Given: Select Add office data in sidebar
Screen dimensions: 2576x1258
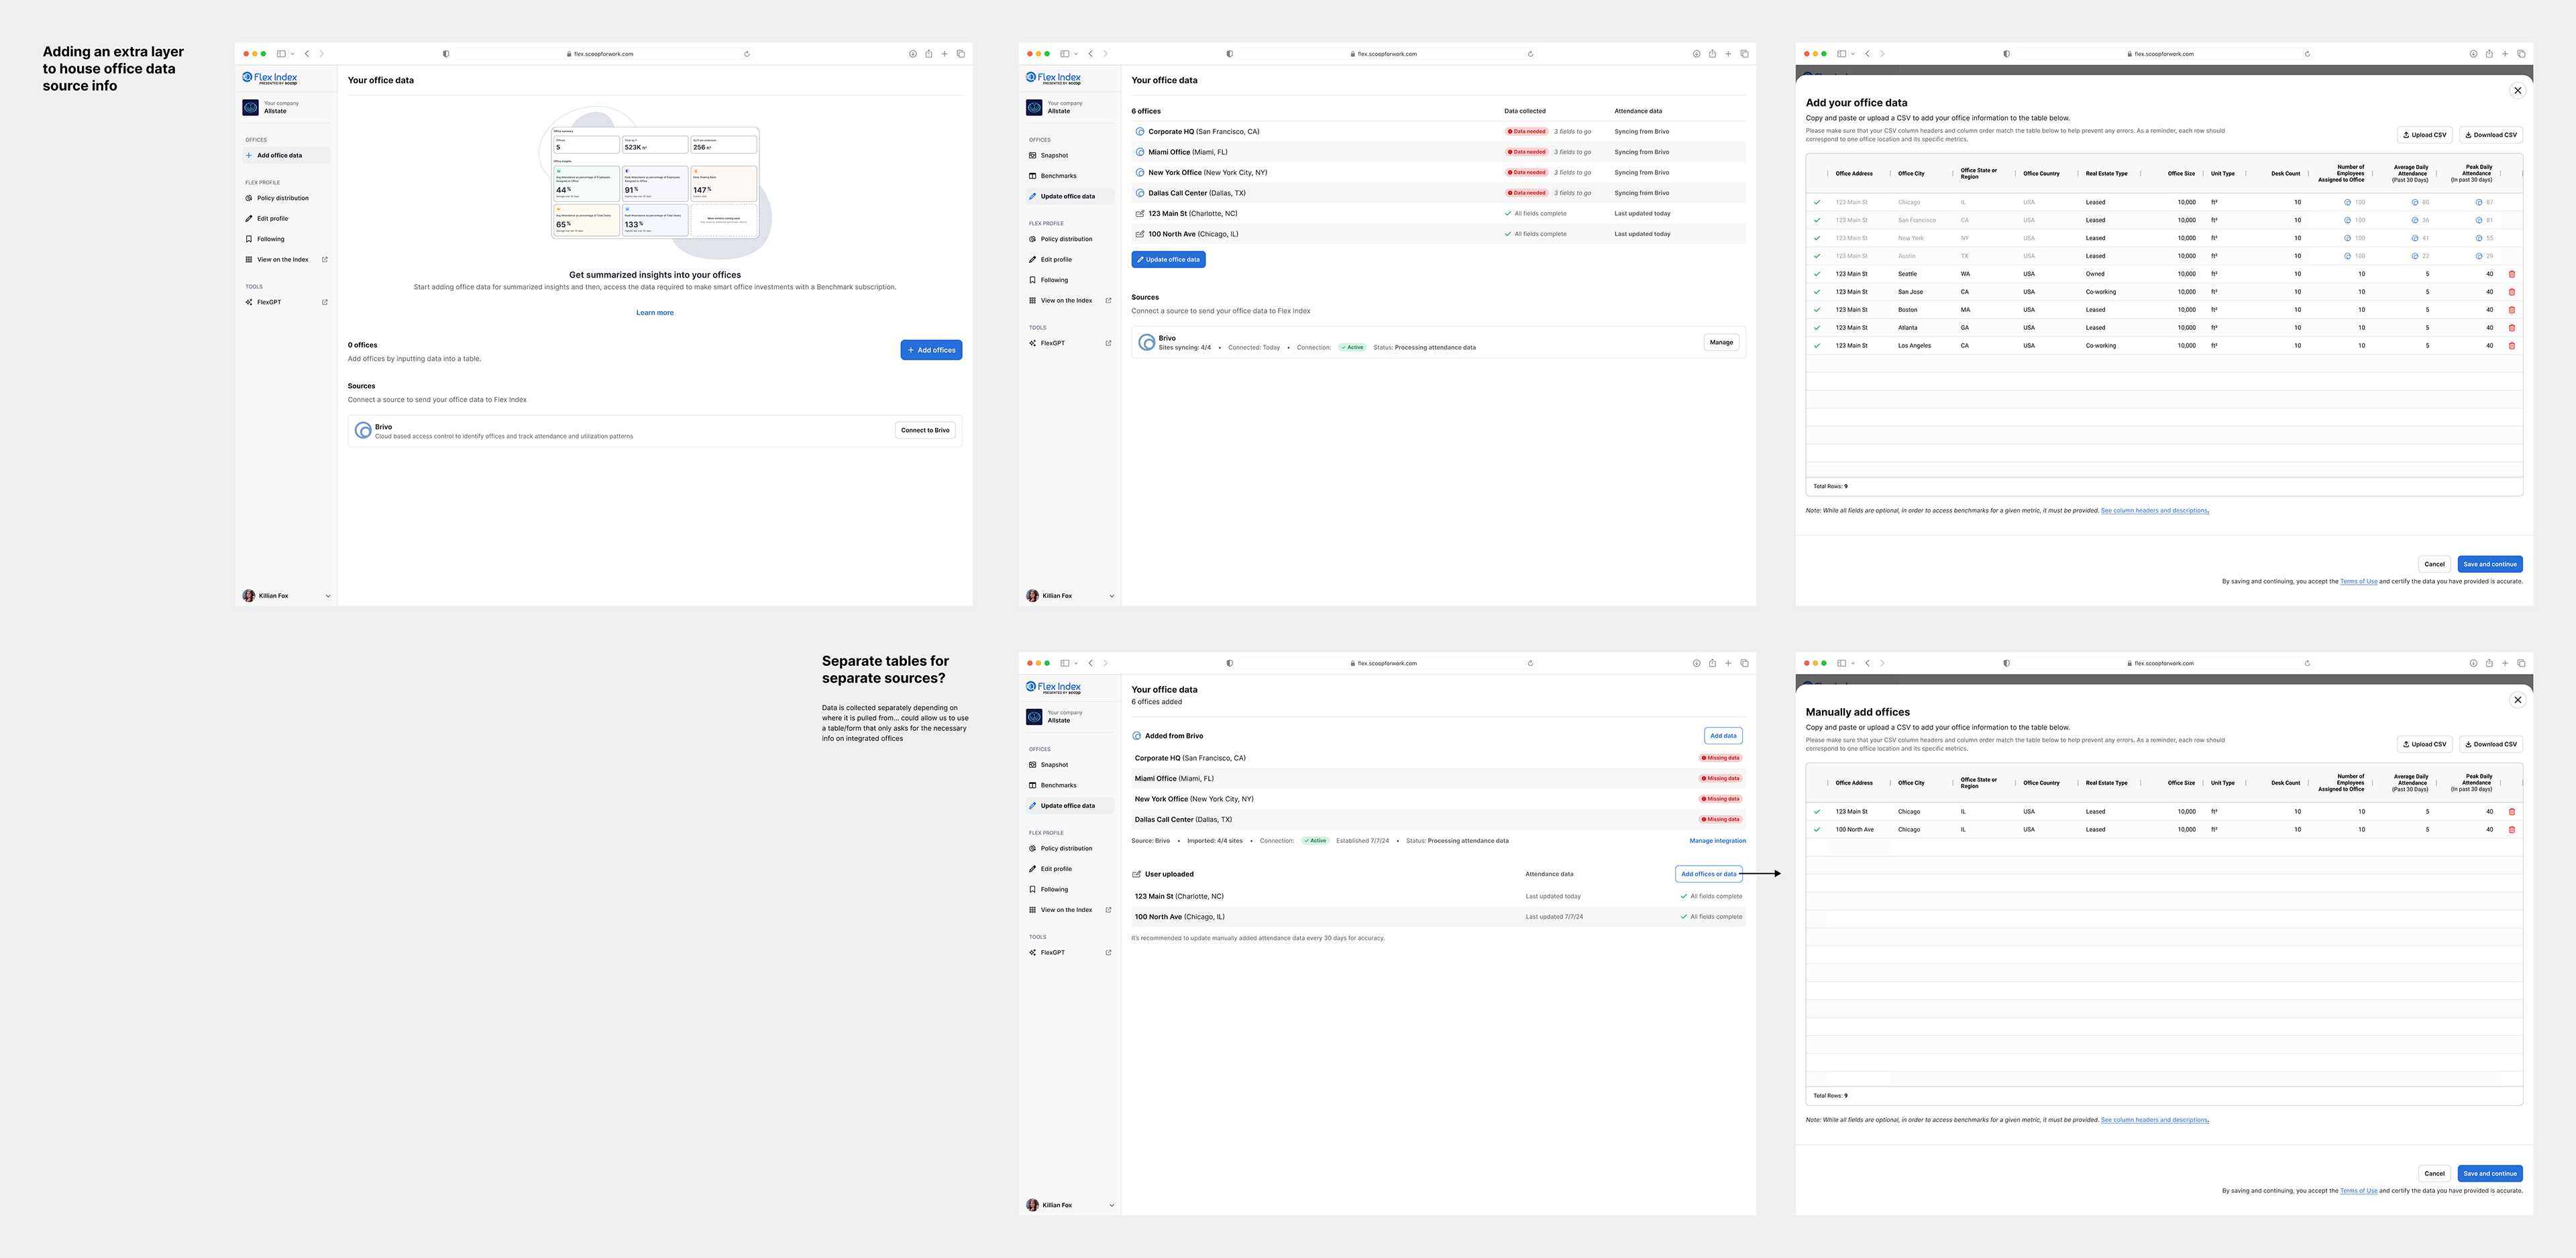Looking at the screenshot, I should click(x=279, y=155).
